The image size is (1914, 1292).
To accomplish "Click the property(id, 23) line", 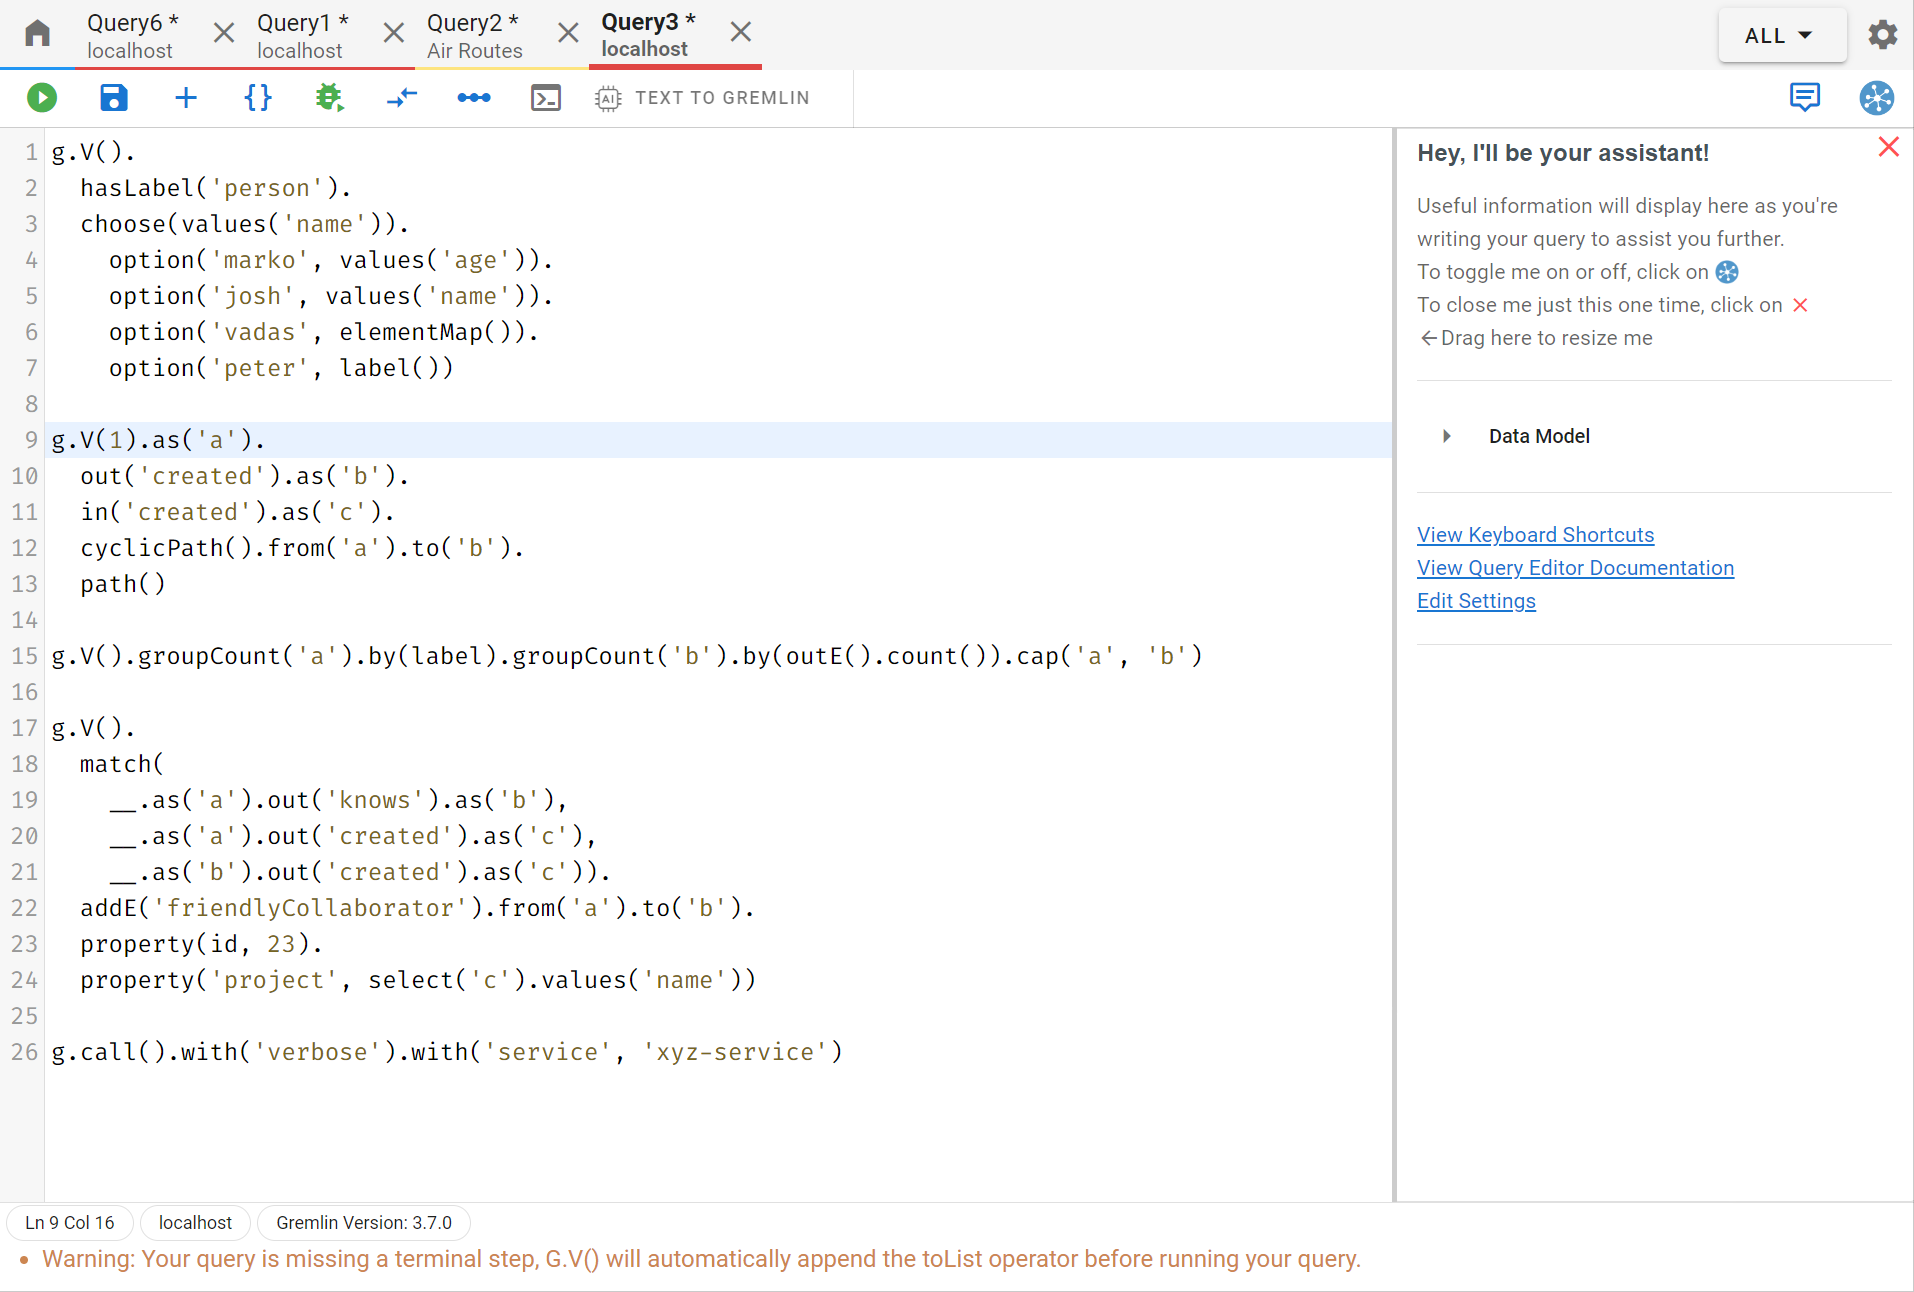I will click(201, 944).
